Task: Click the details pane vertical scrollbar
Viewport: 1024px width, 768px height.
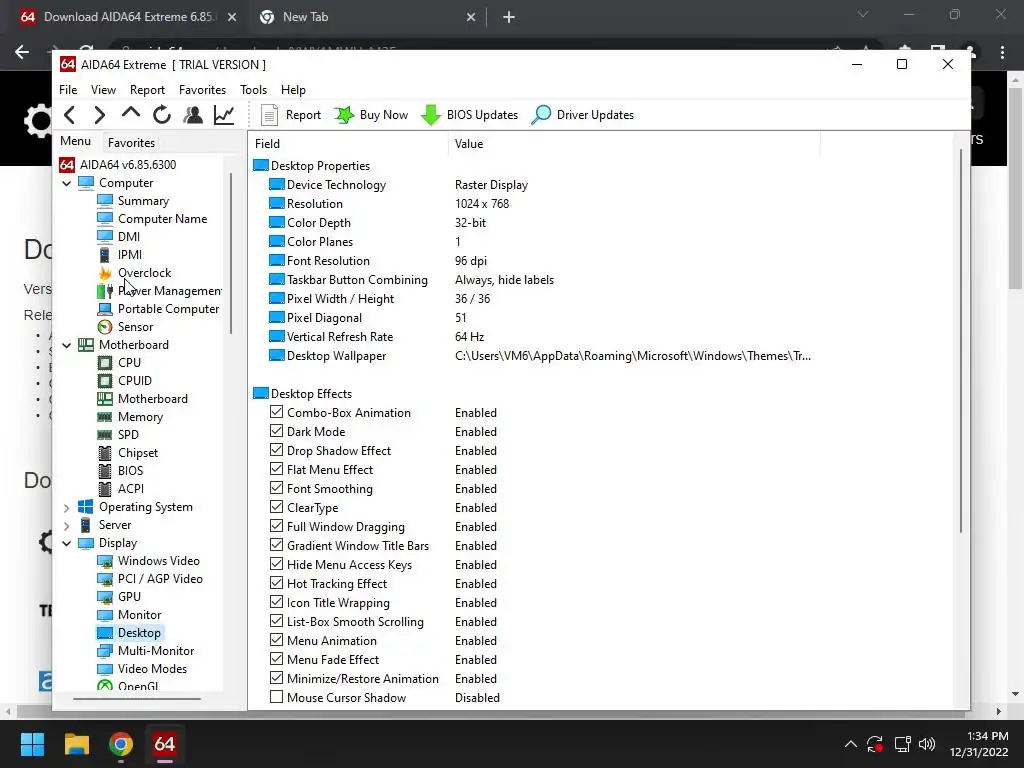Action: click(x=961, y=340)
